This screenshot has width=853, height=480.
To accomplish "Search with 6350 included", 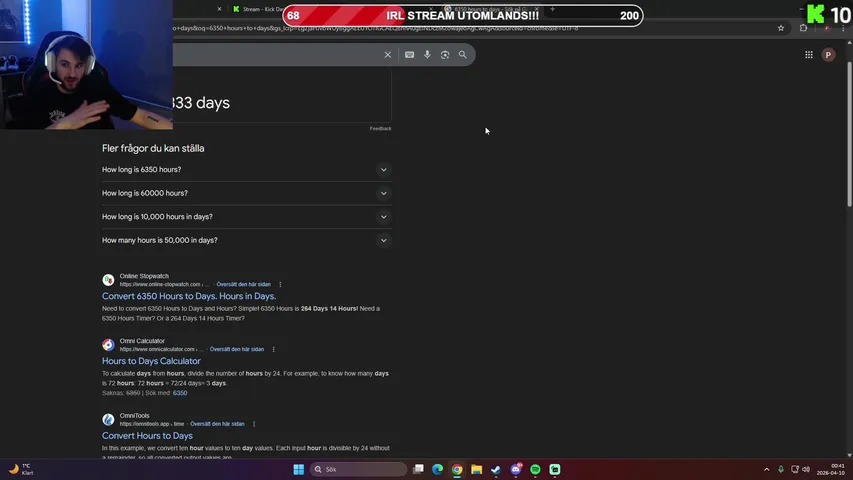I will [180, 393].
